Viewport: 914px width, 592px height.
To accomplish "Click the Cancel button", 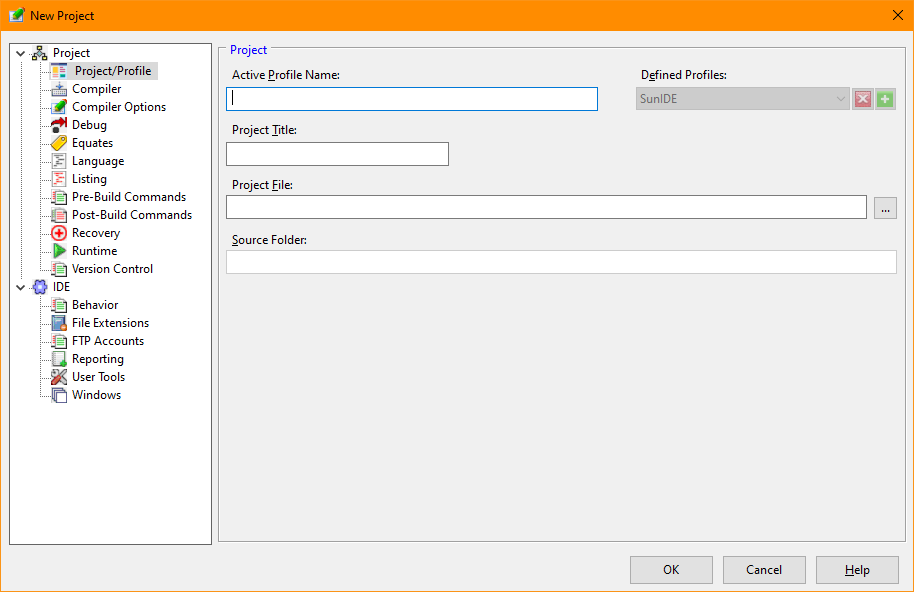I will (x=764, y=570).
